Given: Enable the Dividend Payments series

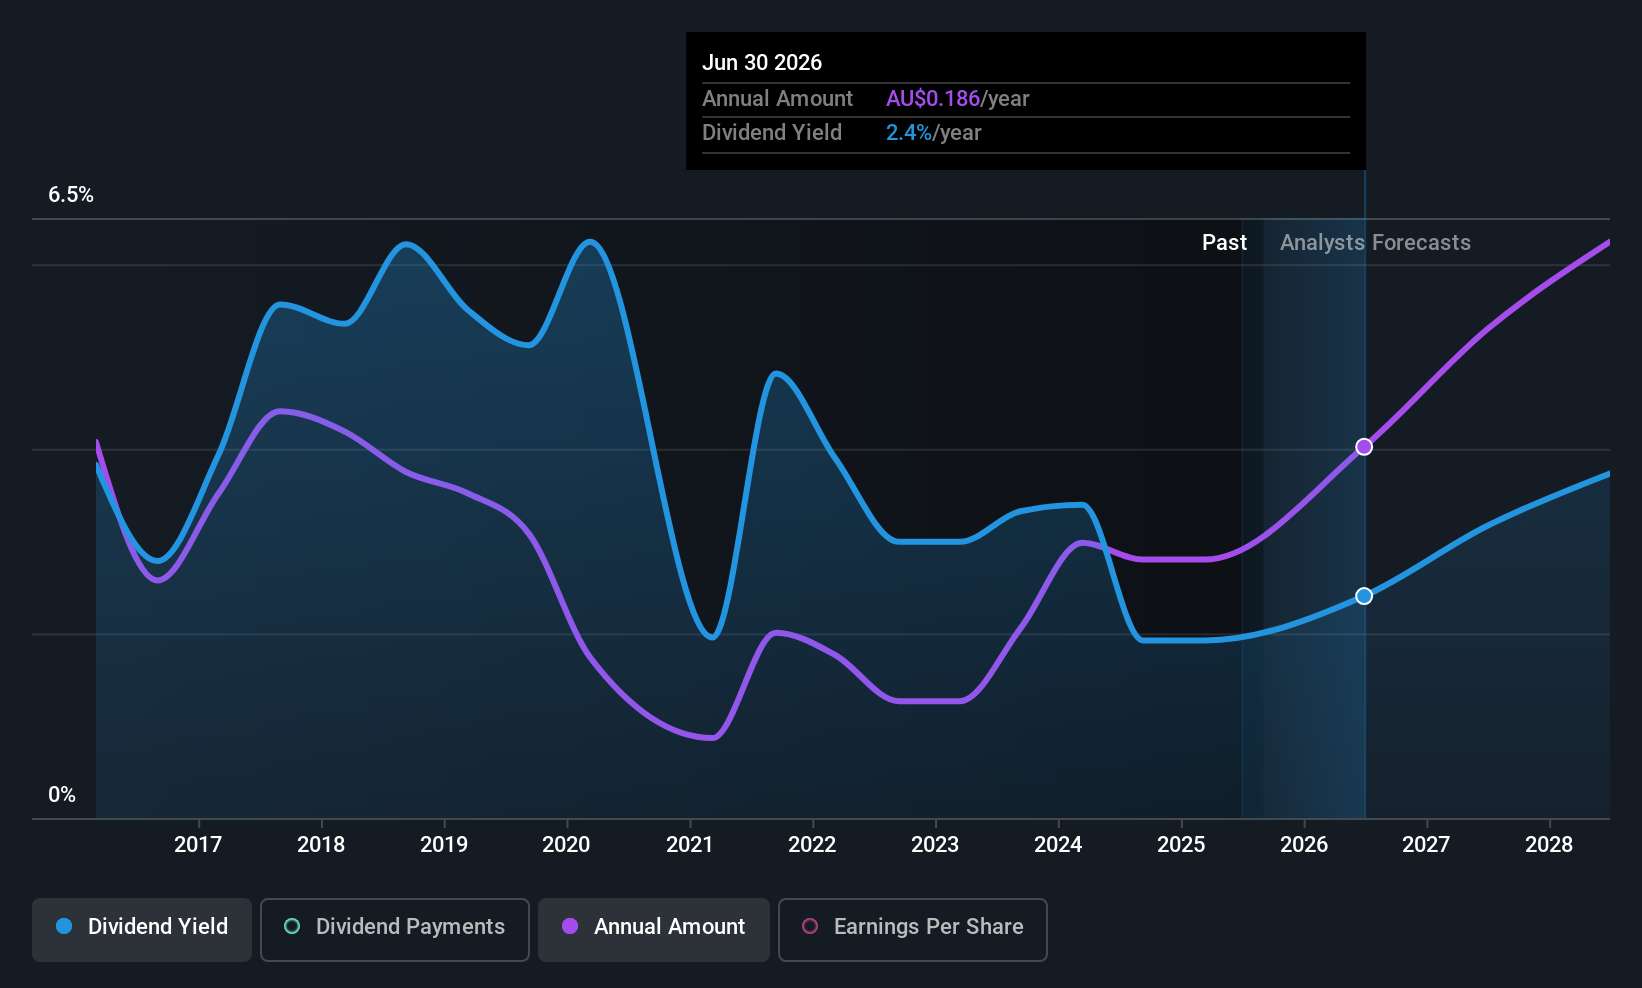Looking at the screenshot, I should point(395,930).
